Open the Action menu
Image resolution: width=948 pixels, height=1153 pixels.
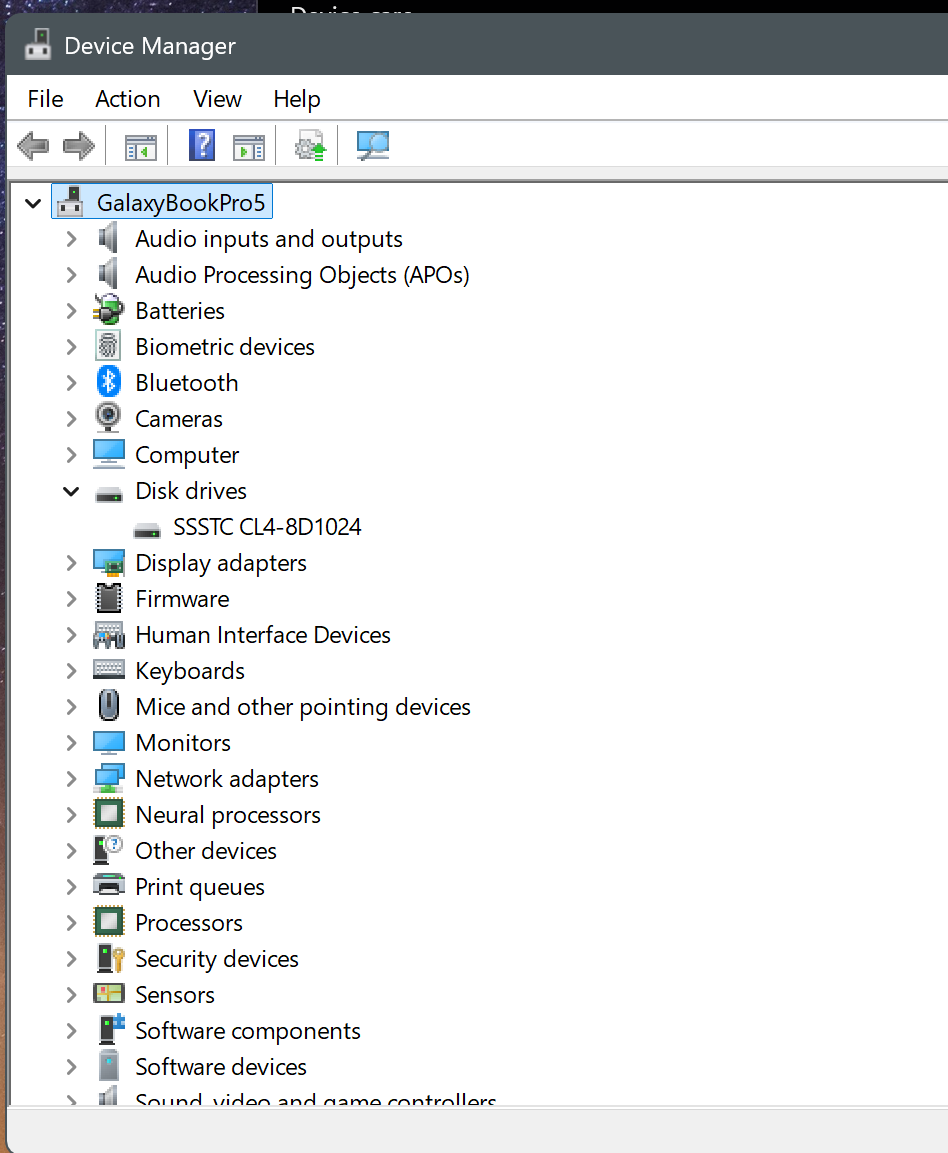[127, 99]
